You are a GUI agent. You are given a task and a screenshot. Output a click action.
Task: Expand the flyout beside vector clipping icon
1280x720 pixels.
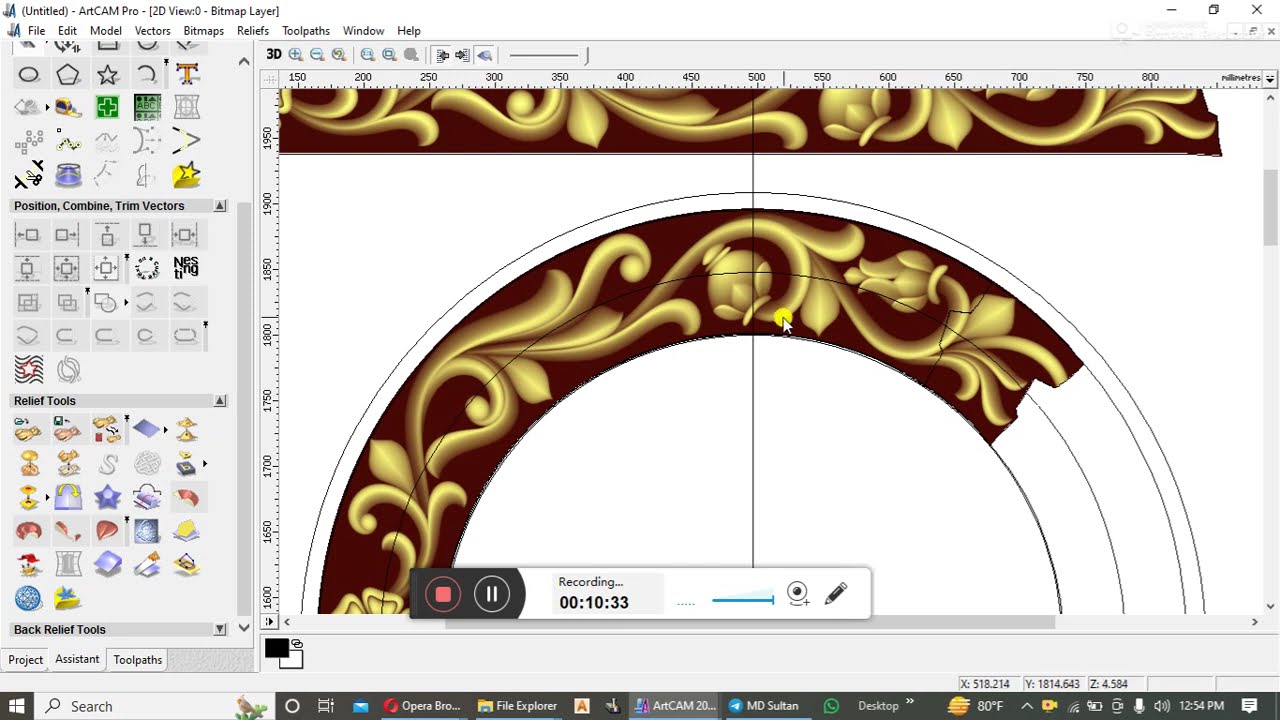point(126,302)
